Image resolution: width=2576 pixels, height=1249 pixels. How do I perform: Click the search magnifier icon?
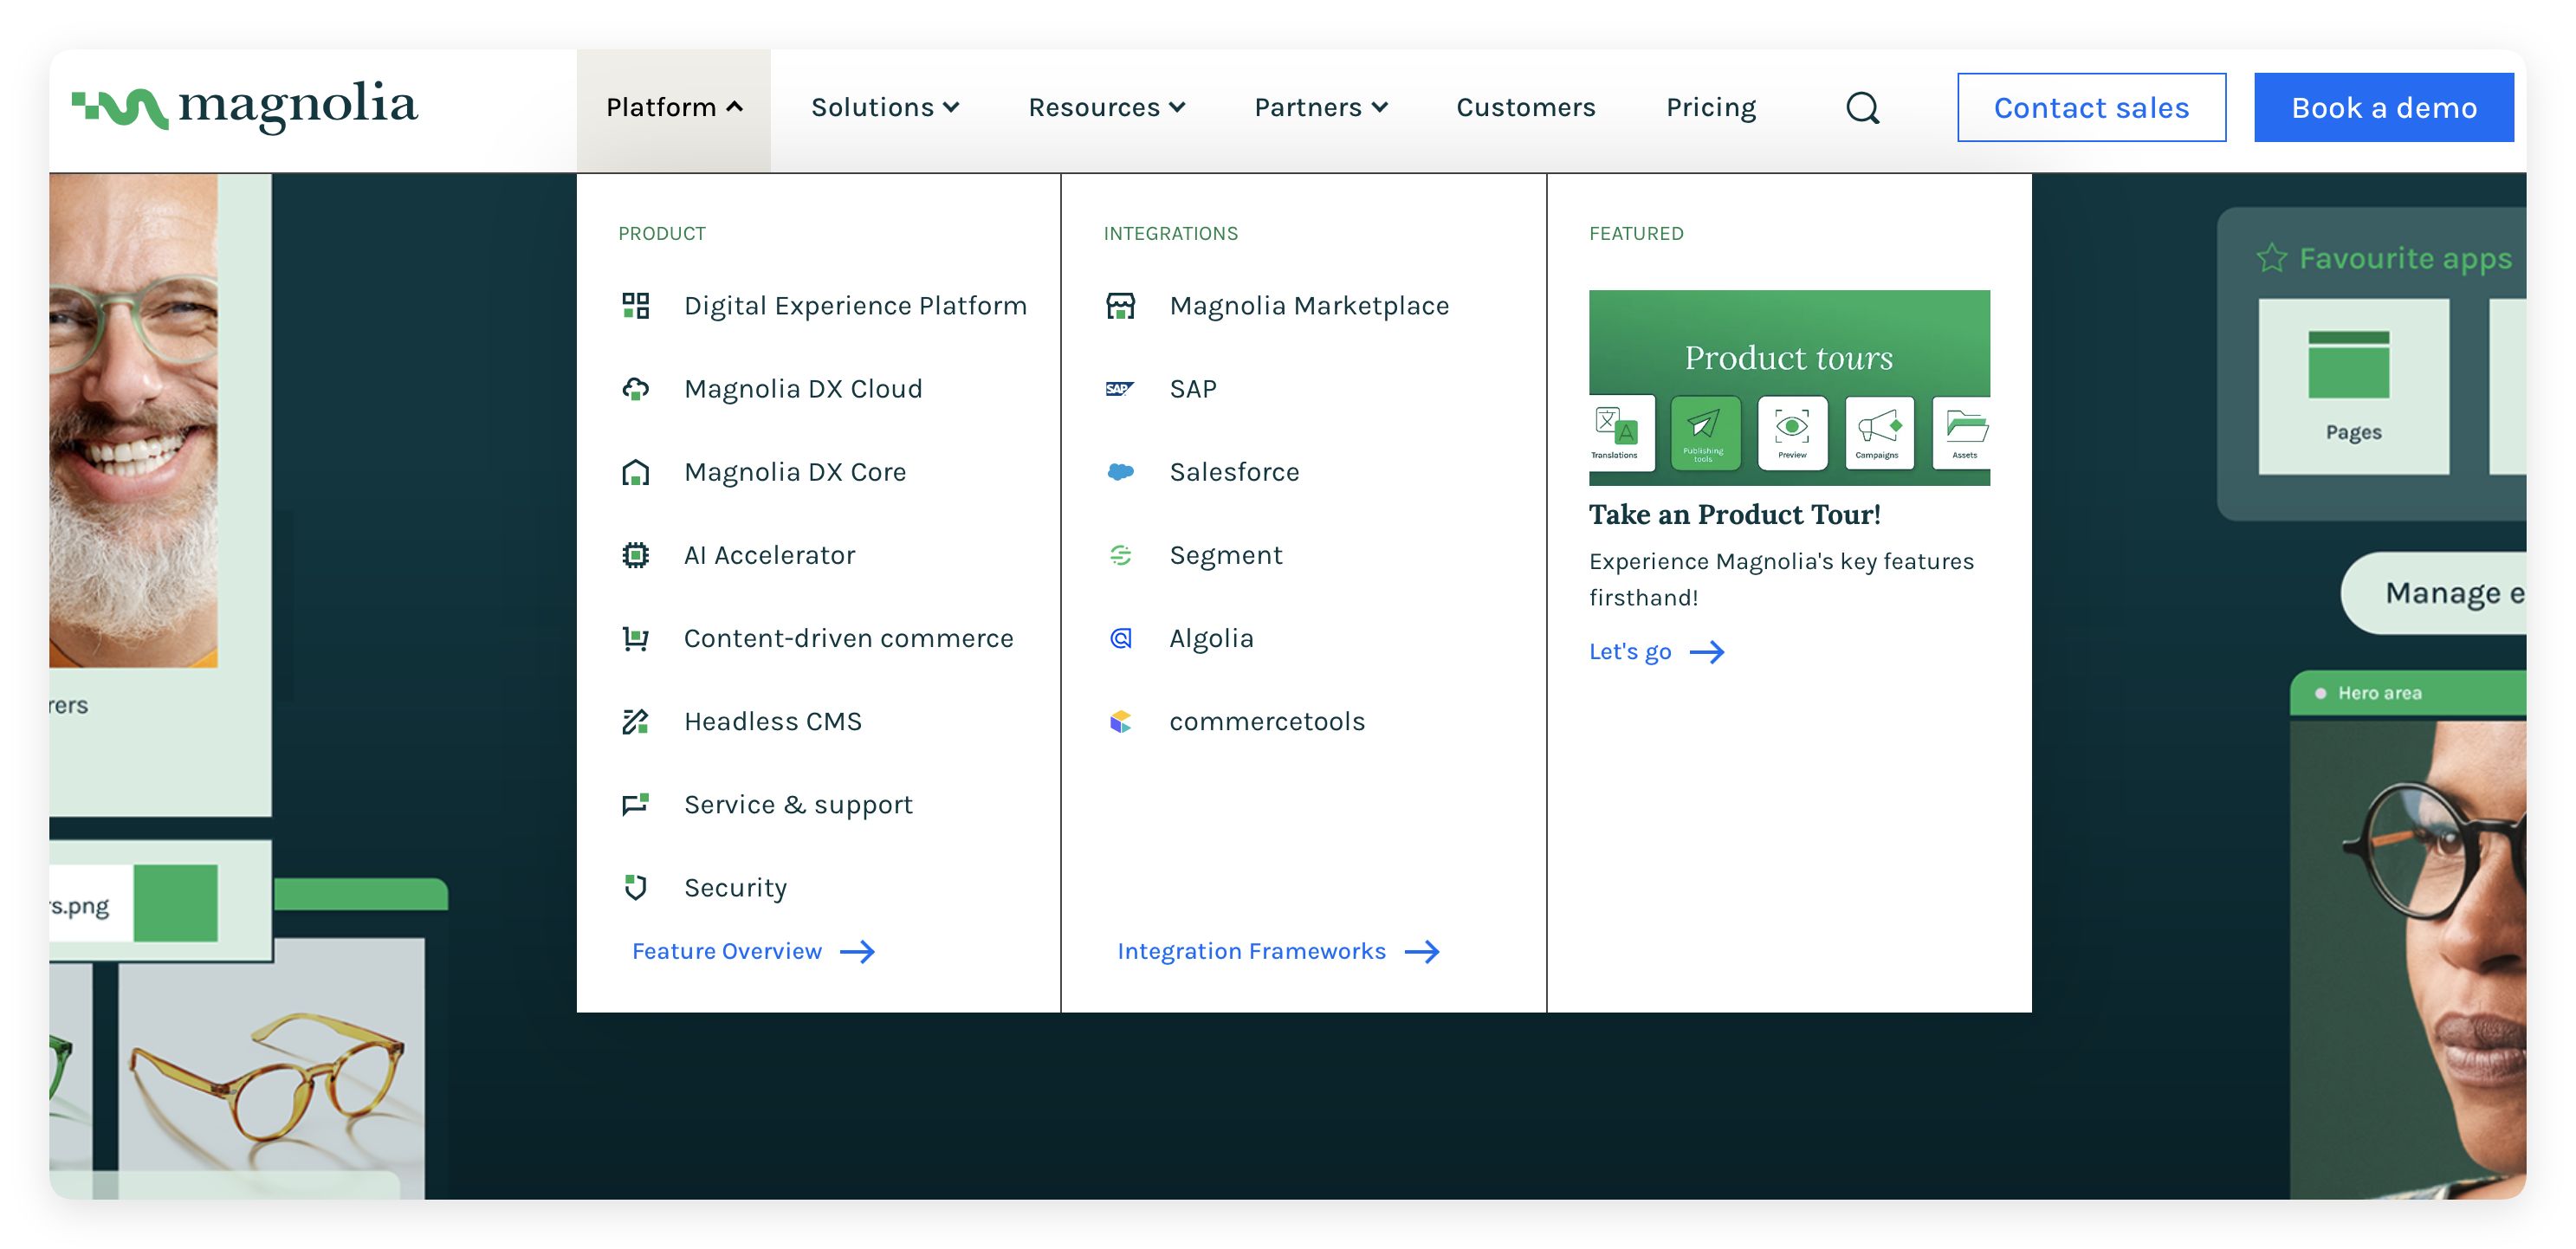point(1862,108)
